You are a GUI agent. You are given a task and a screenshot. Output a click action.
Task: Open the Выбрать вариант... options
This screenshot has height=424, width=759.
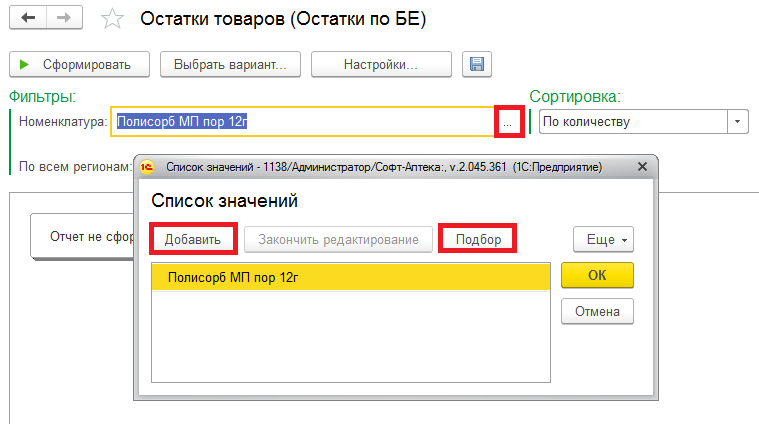pos(230,65)
